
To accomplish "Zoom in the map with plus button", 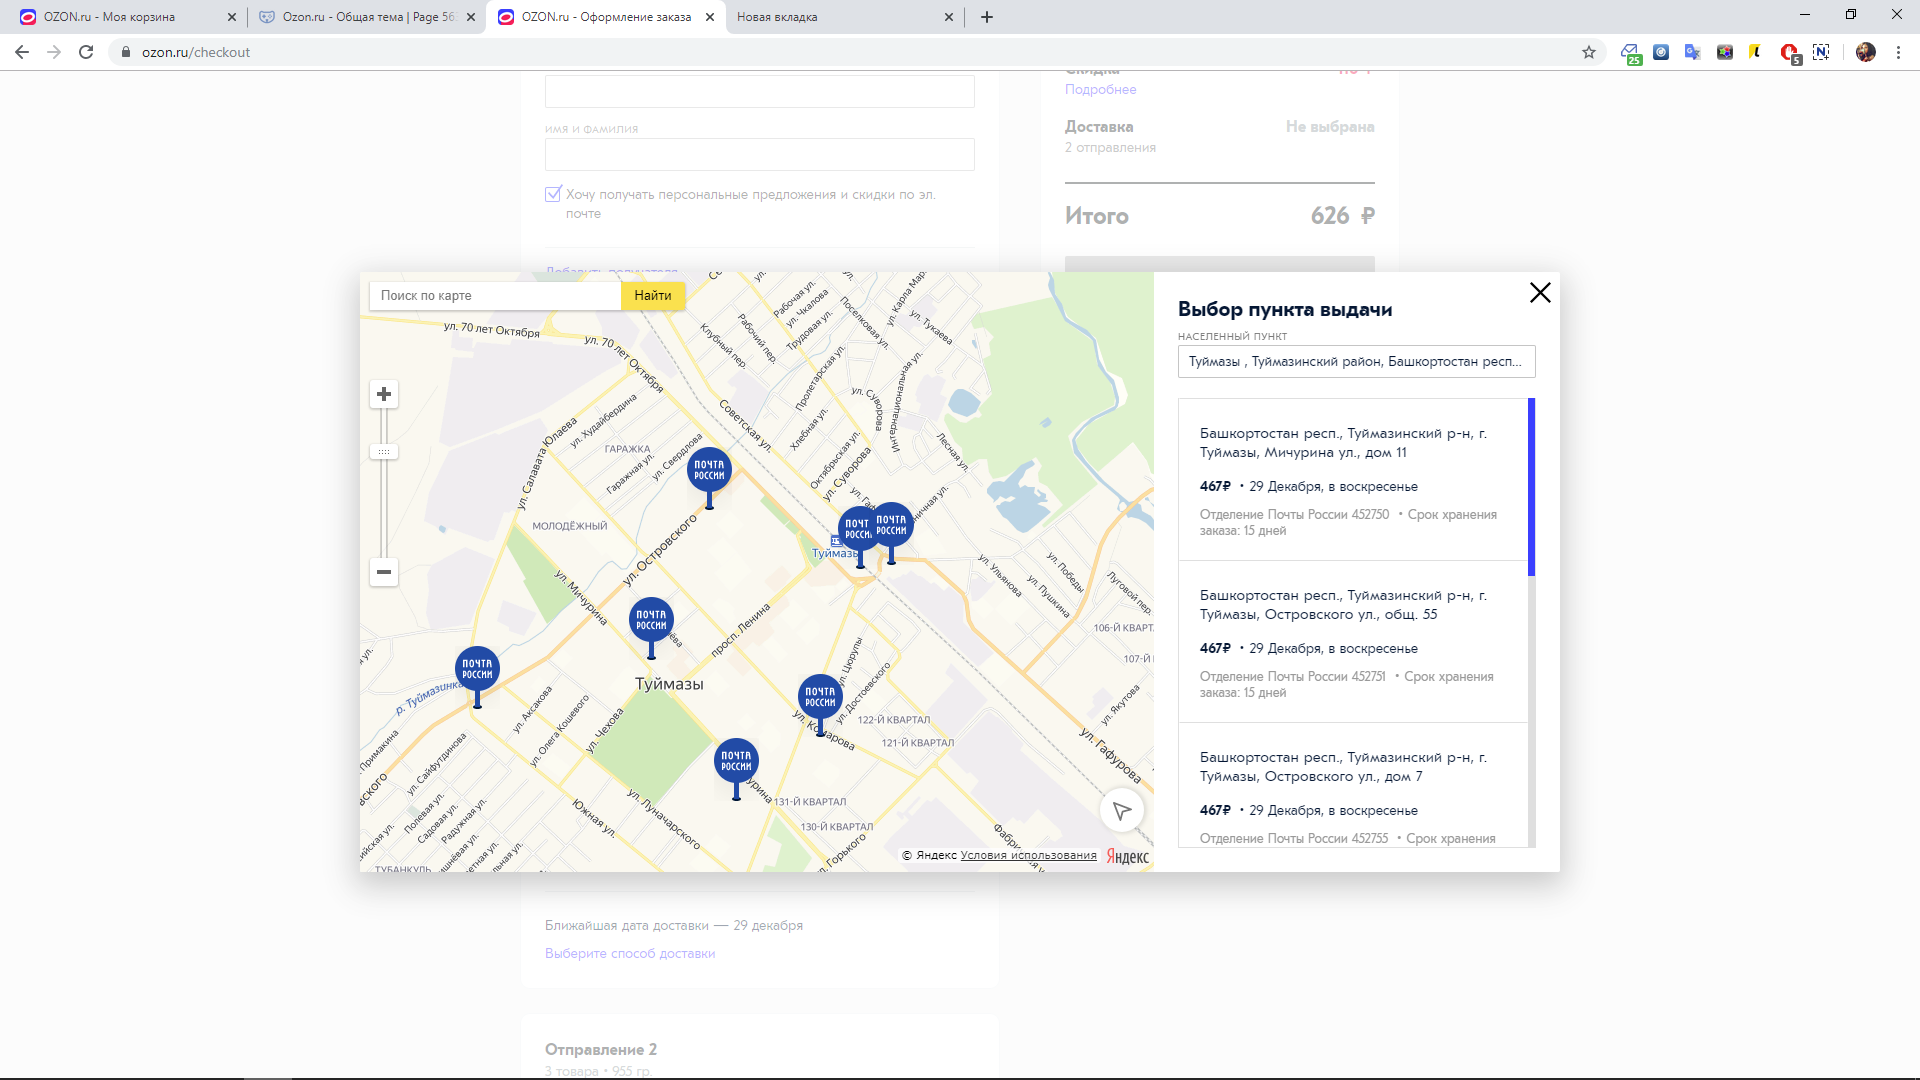I will pos(384,394).
